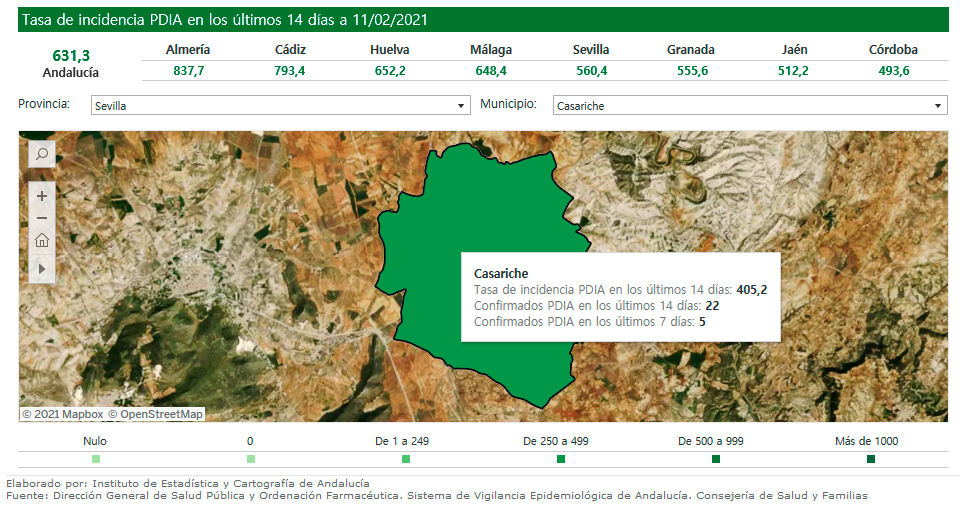Zoom out of the map with minus
The height and width of the screenshot is (510, 960).
pos(42,218)
